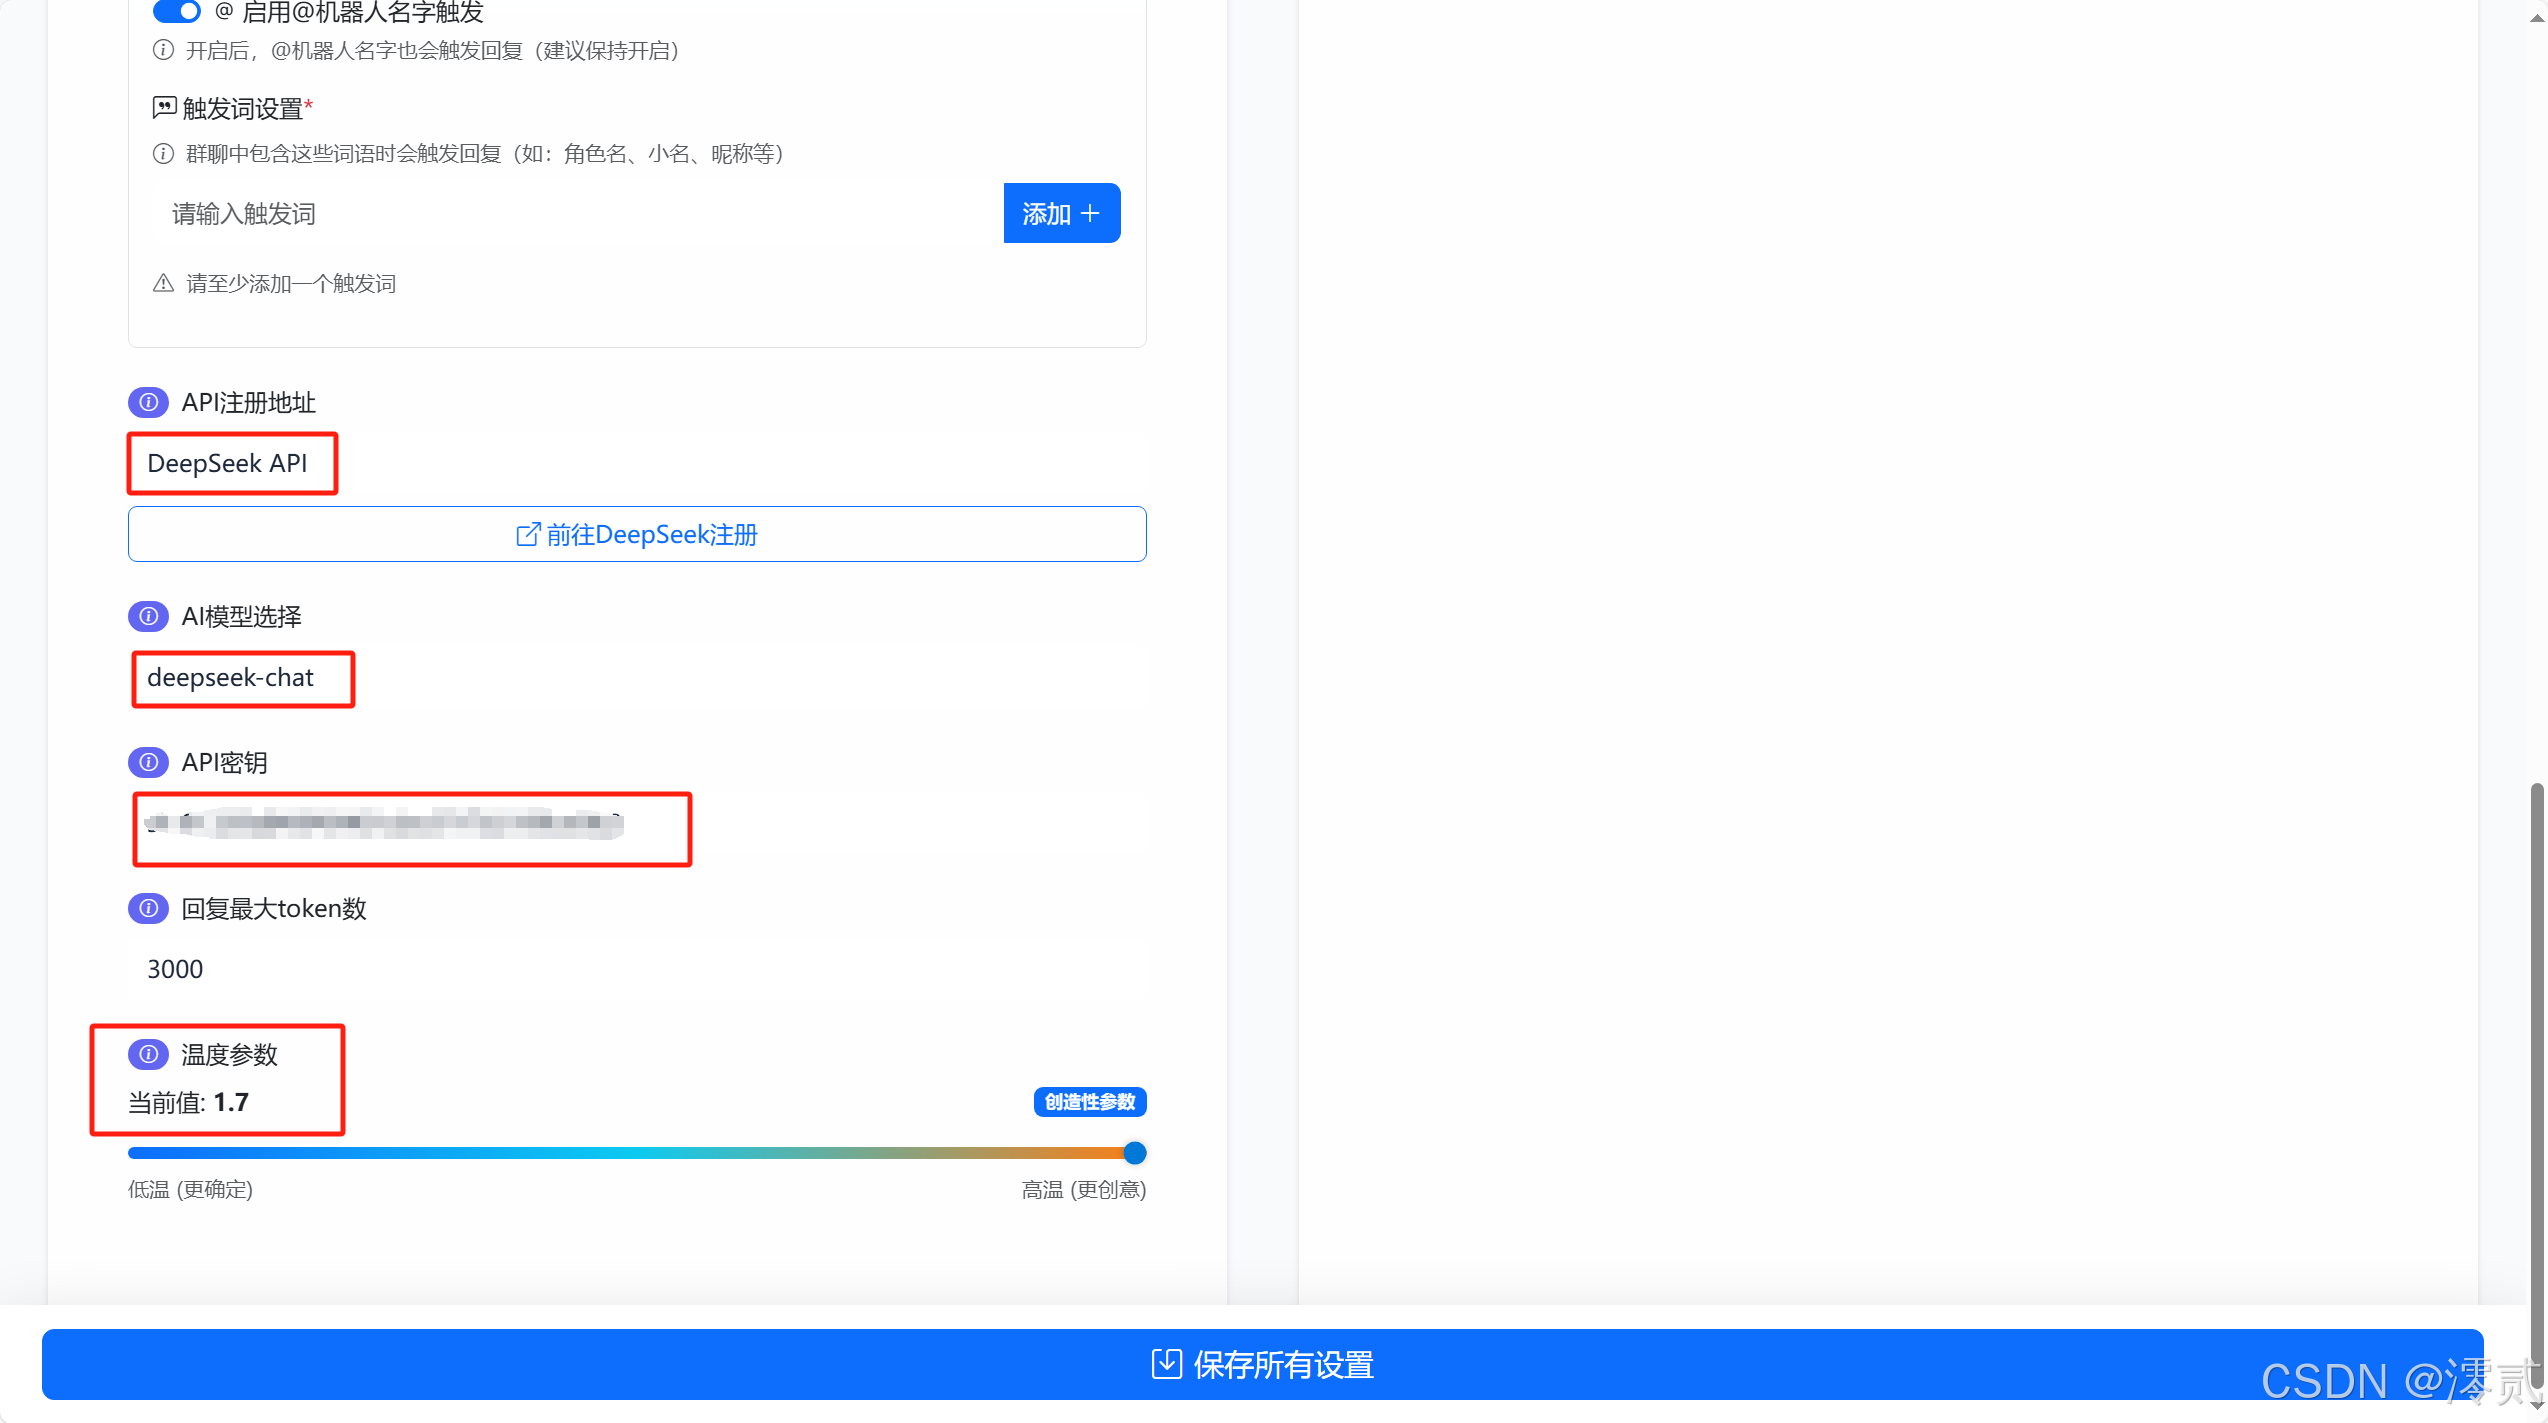
Task: Click info icon beside 回复最大token数
Action: (x=148, y=908)
